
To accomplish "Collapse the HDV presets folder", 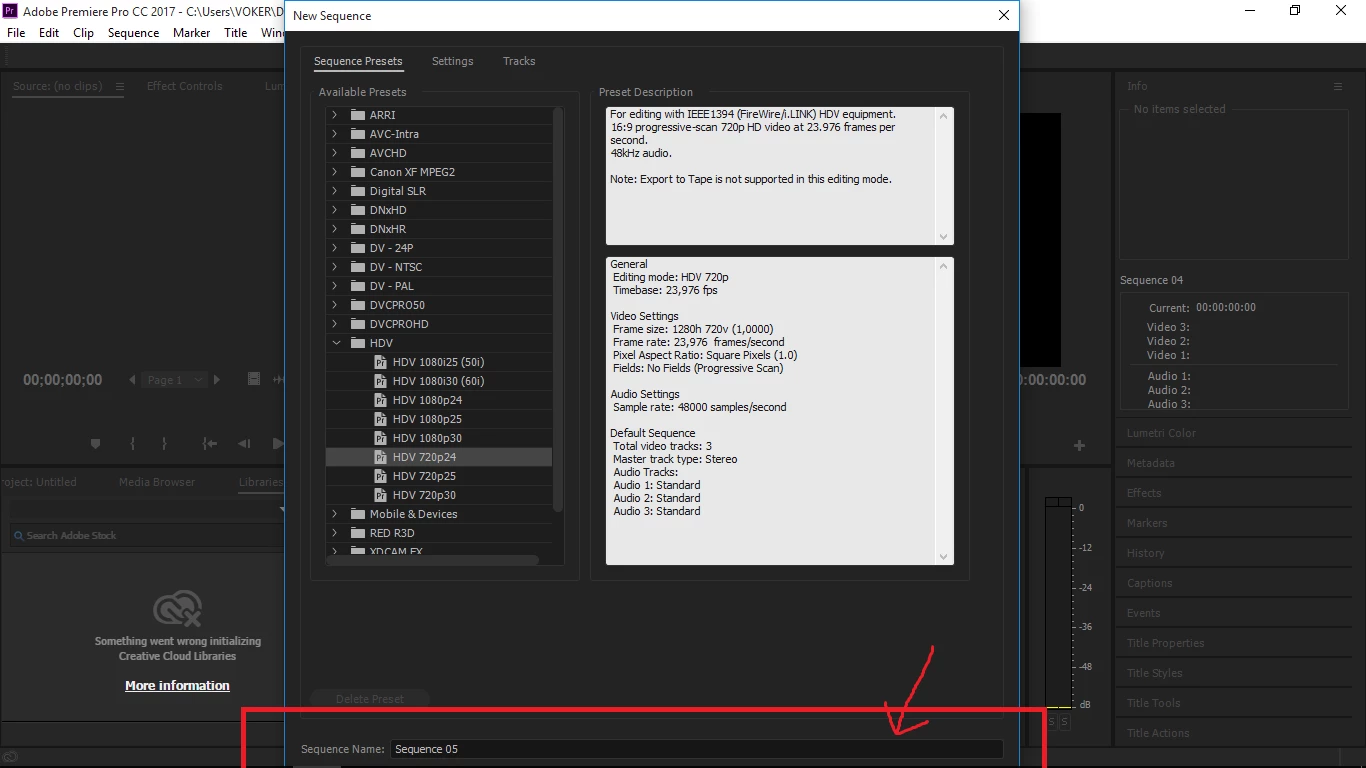I will [x=335, y=343].
